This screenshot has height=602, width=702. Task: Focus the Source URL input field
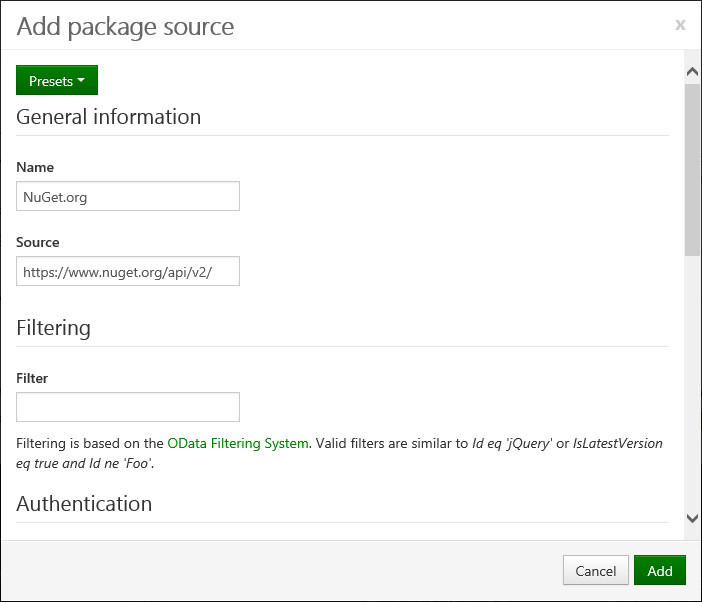pos(128,271)
